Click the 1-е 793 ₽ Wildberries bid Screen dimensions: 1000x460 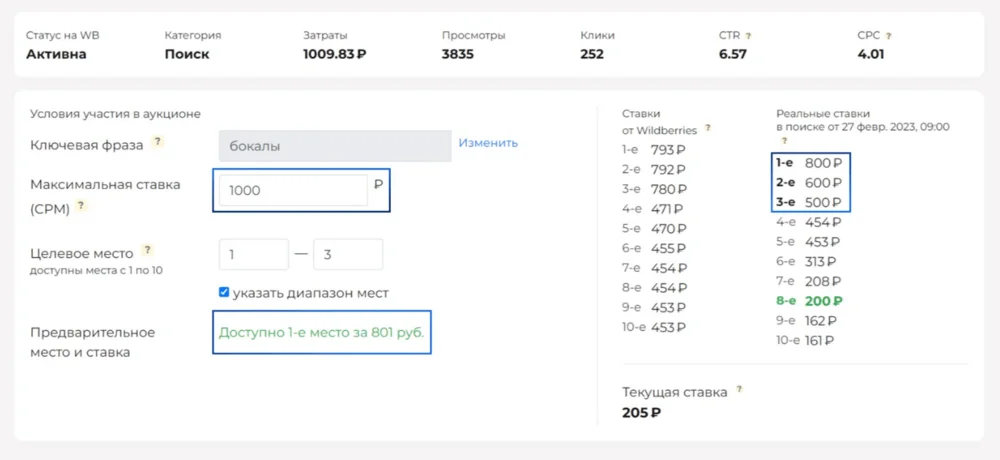pos(654,150)
